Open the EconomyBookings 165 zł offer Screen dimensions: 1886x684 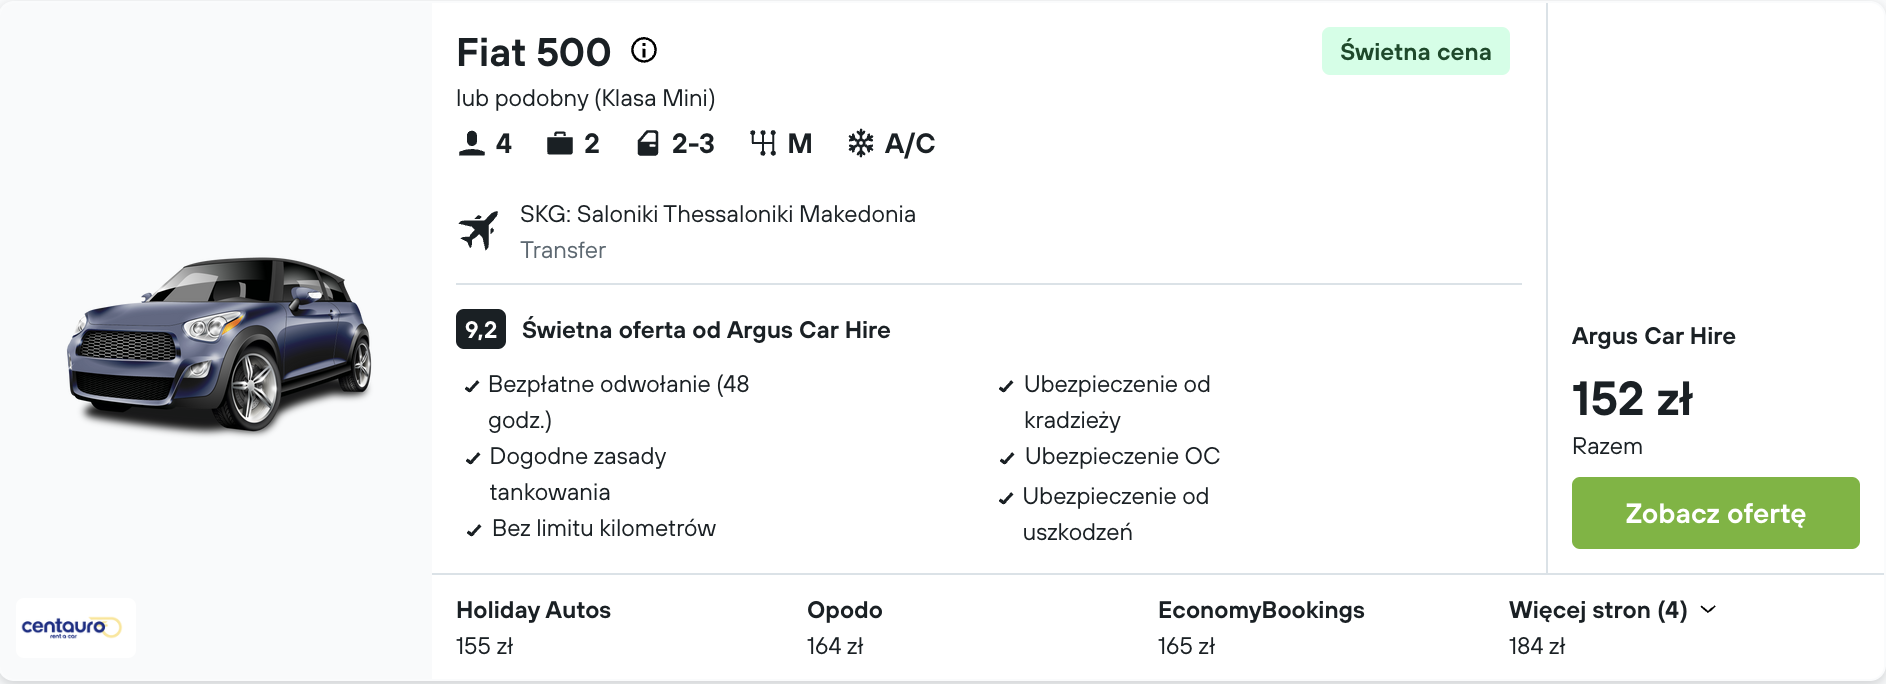coord(1261,628)
